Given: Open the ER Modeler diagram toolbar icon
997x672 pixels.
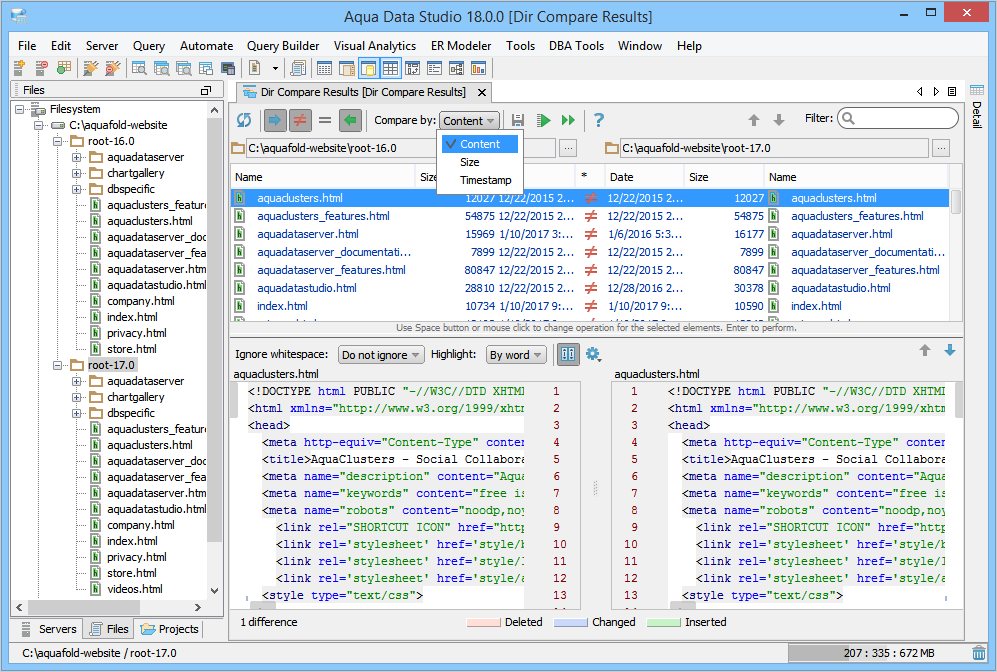Looking at the screenshot, I should point(457,68).
